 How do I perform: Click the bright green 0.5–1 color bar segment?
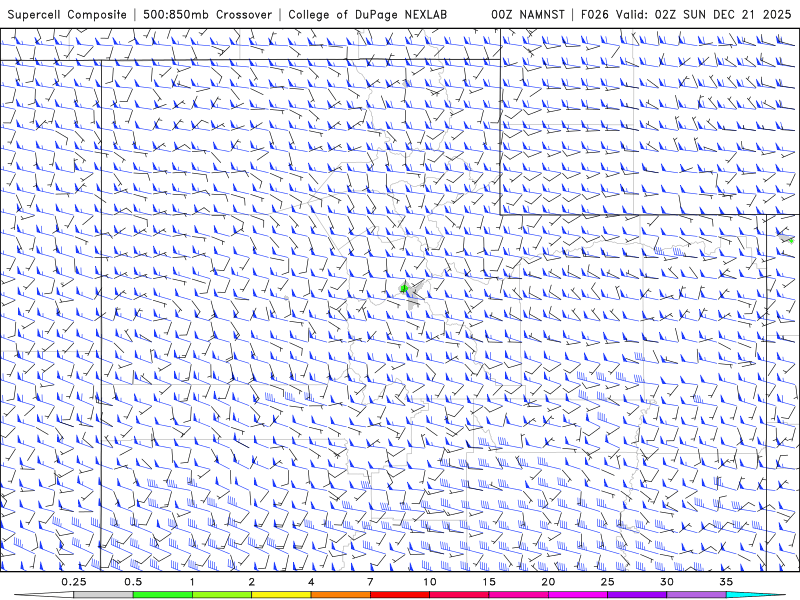pyautogui.click(x=162, y=595)
